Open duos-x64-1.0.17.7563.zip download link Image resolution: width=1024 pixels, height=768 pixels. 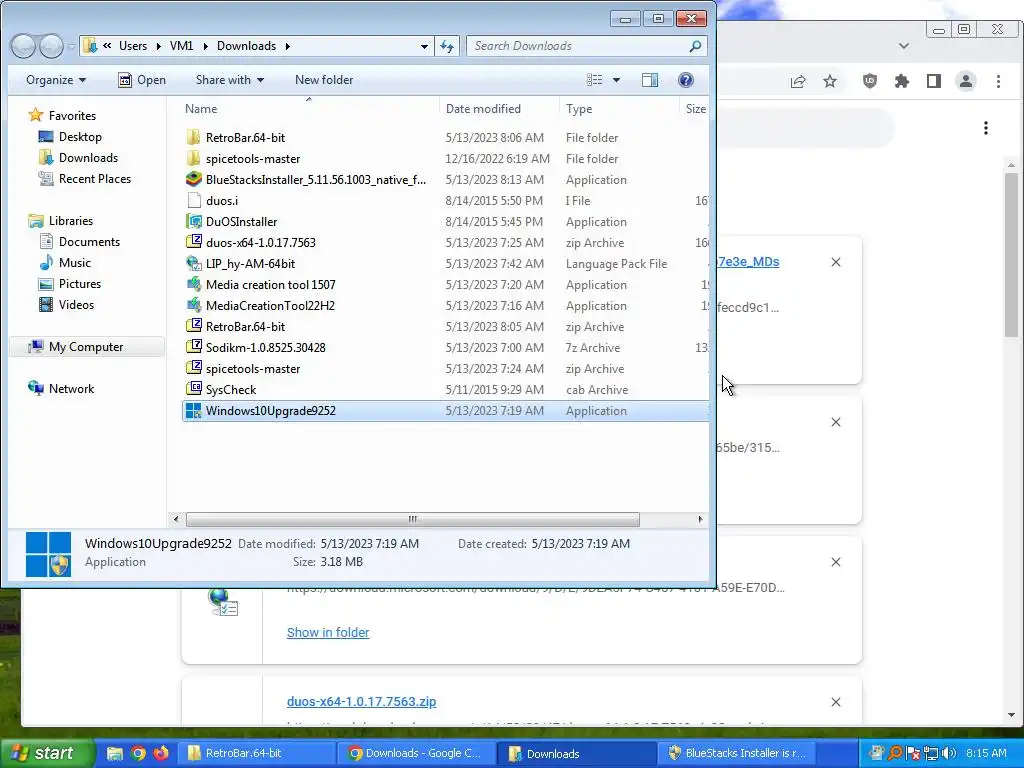(361, 702)
